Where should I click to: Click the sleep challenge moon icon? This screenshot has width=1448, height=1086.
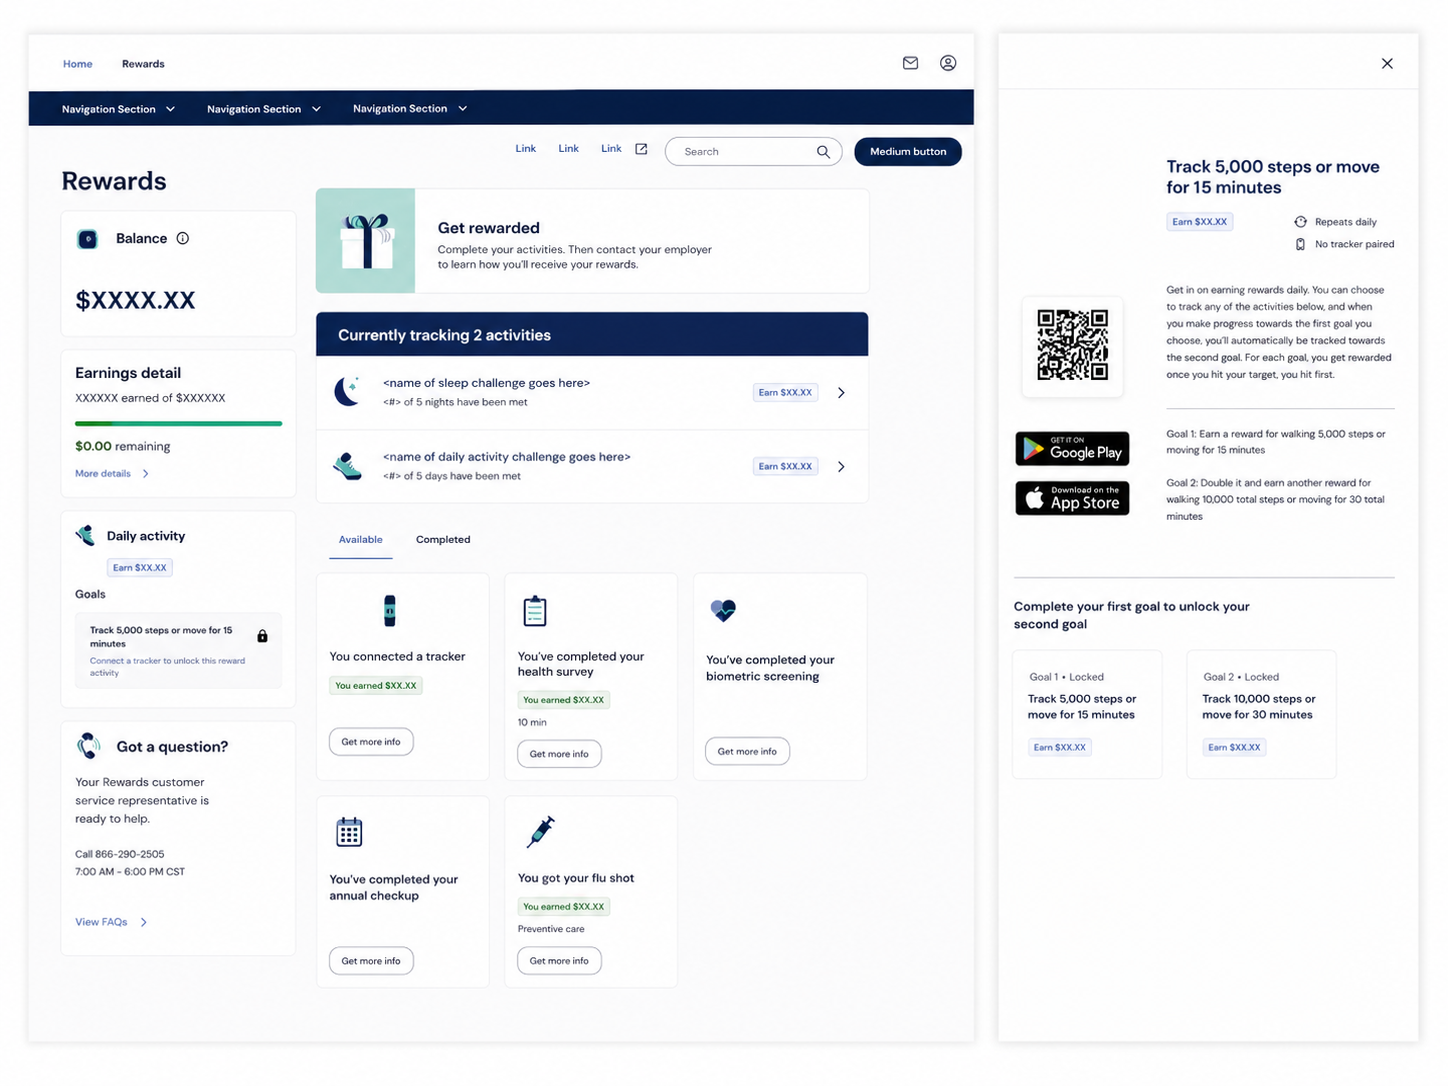coord(347,392)
